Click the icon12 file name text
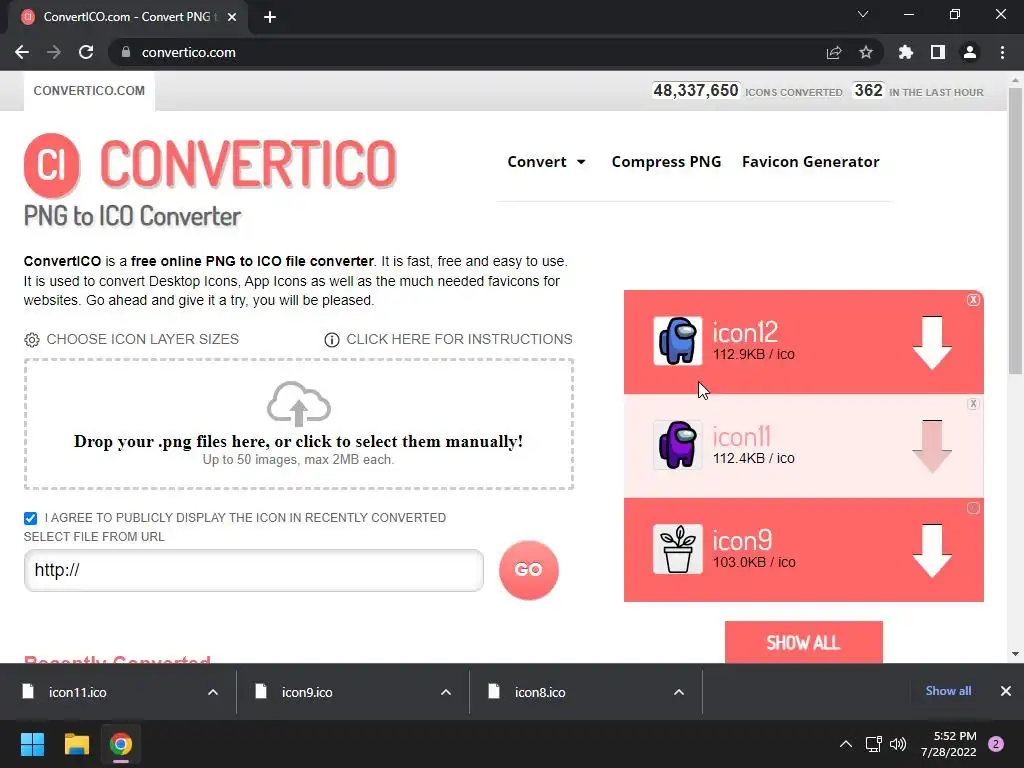The height and width of the screenshot is (768, 1024). click(x=744, y=332)
